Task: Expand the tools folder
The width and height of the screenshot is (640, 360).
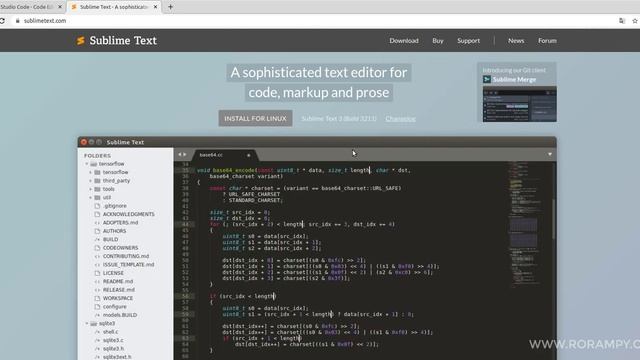Action: point(91,189)
